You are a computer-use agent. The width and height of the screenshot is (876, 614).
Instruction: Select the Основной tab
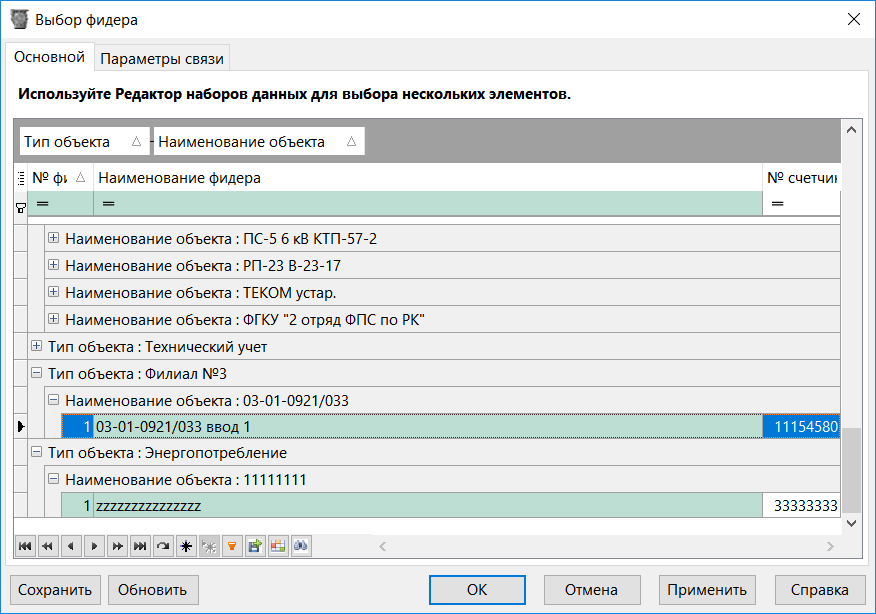point(48,57)
